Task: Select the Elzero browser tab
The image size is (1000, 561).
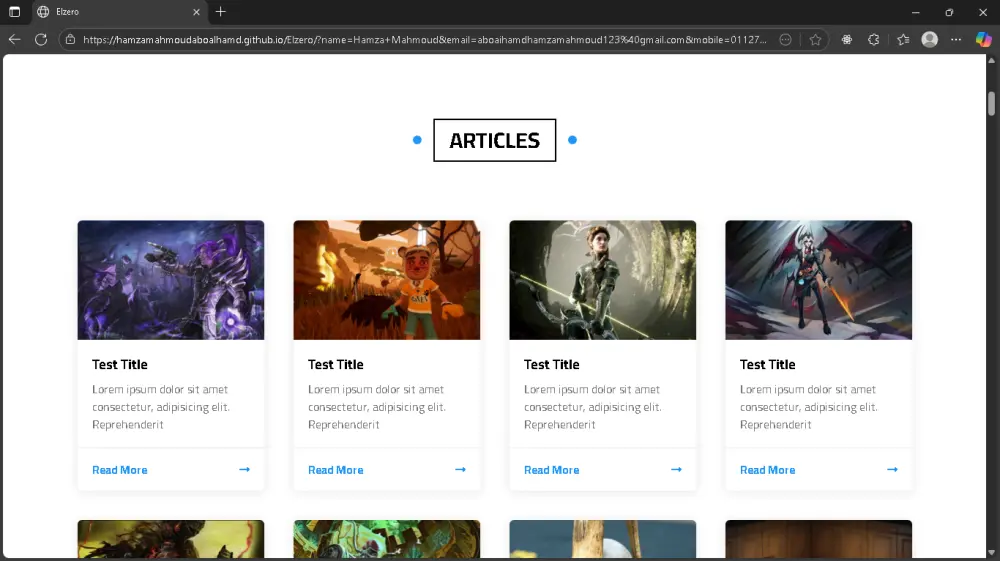Action: (119, 12)
